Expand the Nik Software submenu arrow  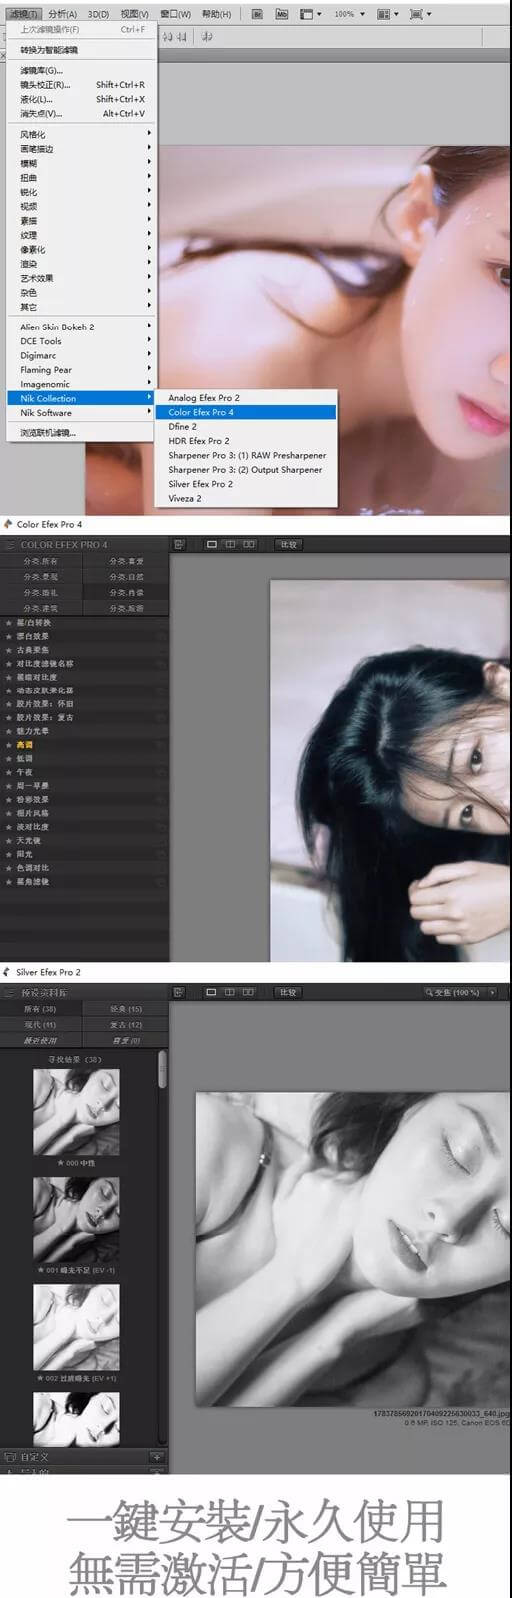point(150,412)
